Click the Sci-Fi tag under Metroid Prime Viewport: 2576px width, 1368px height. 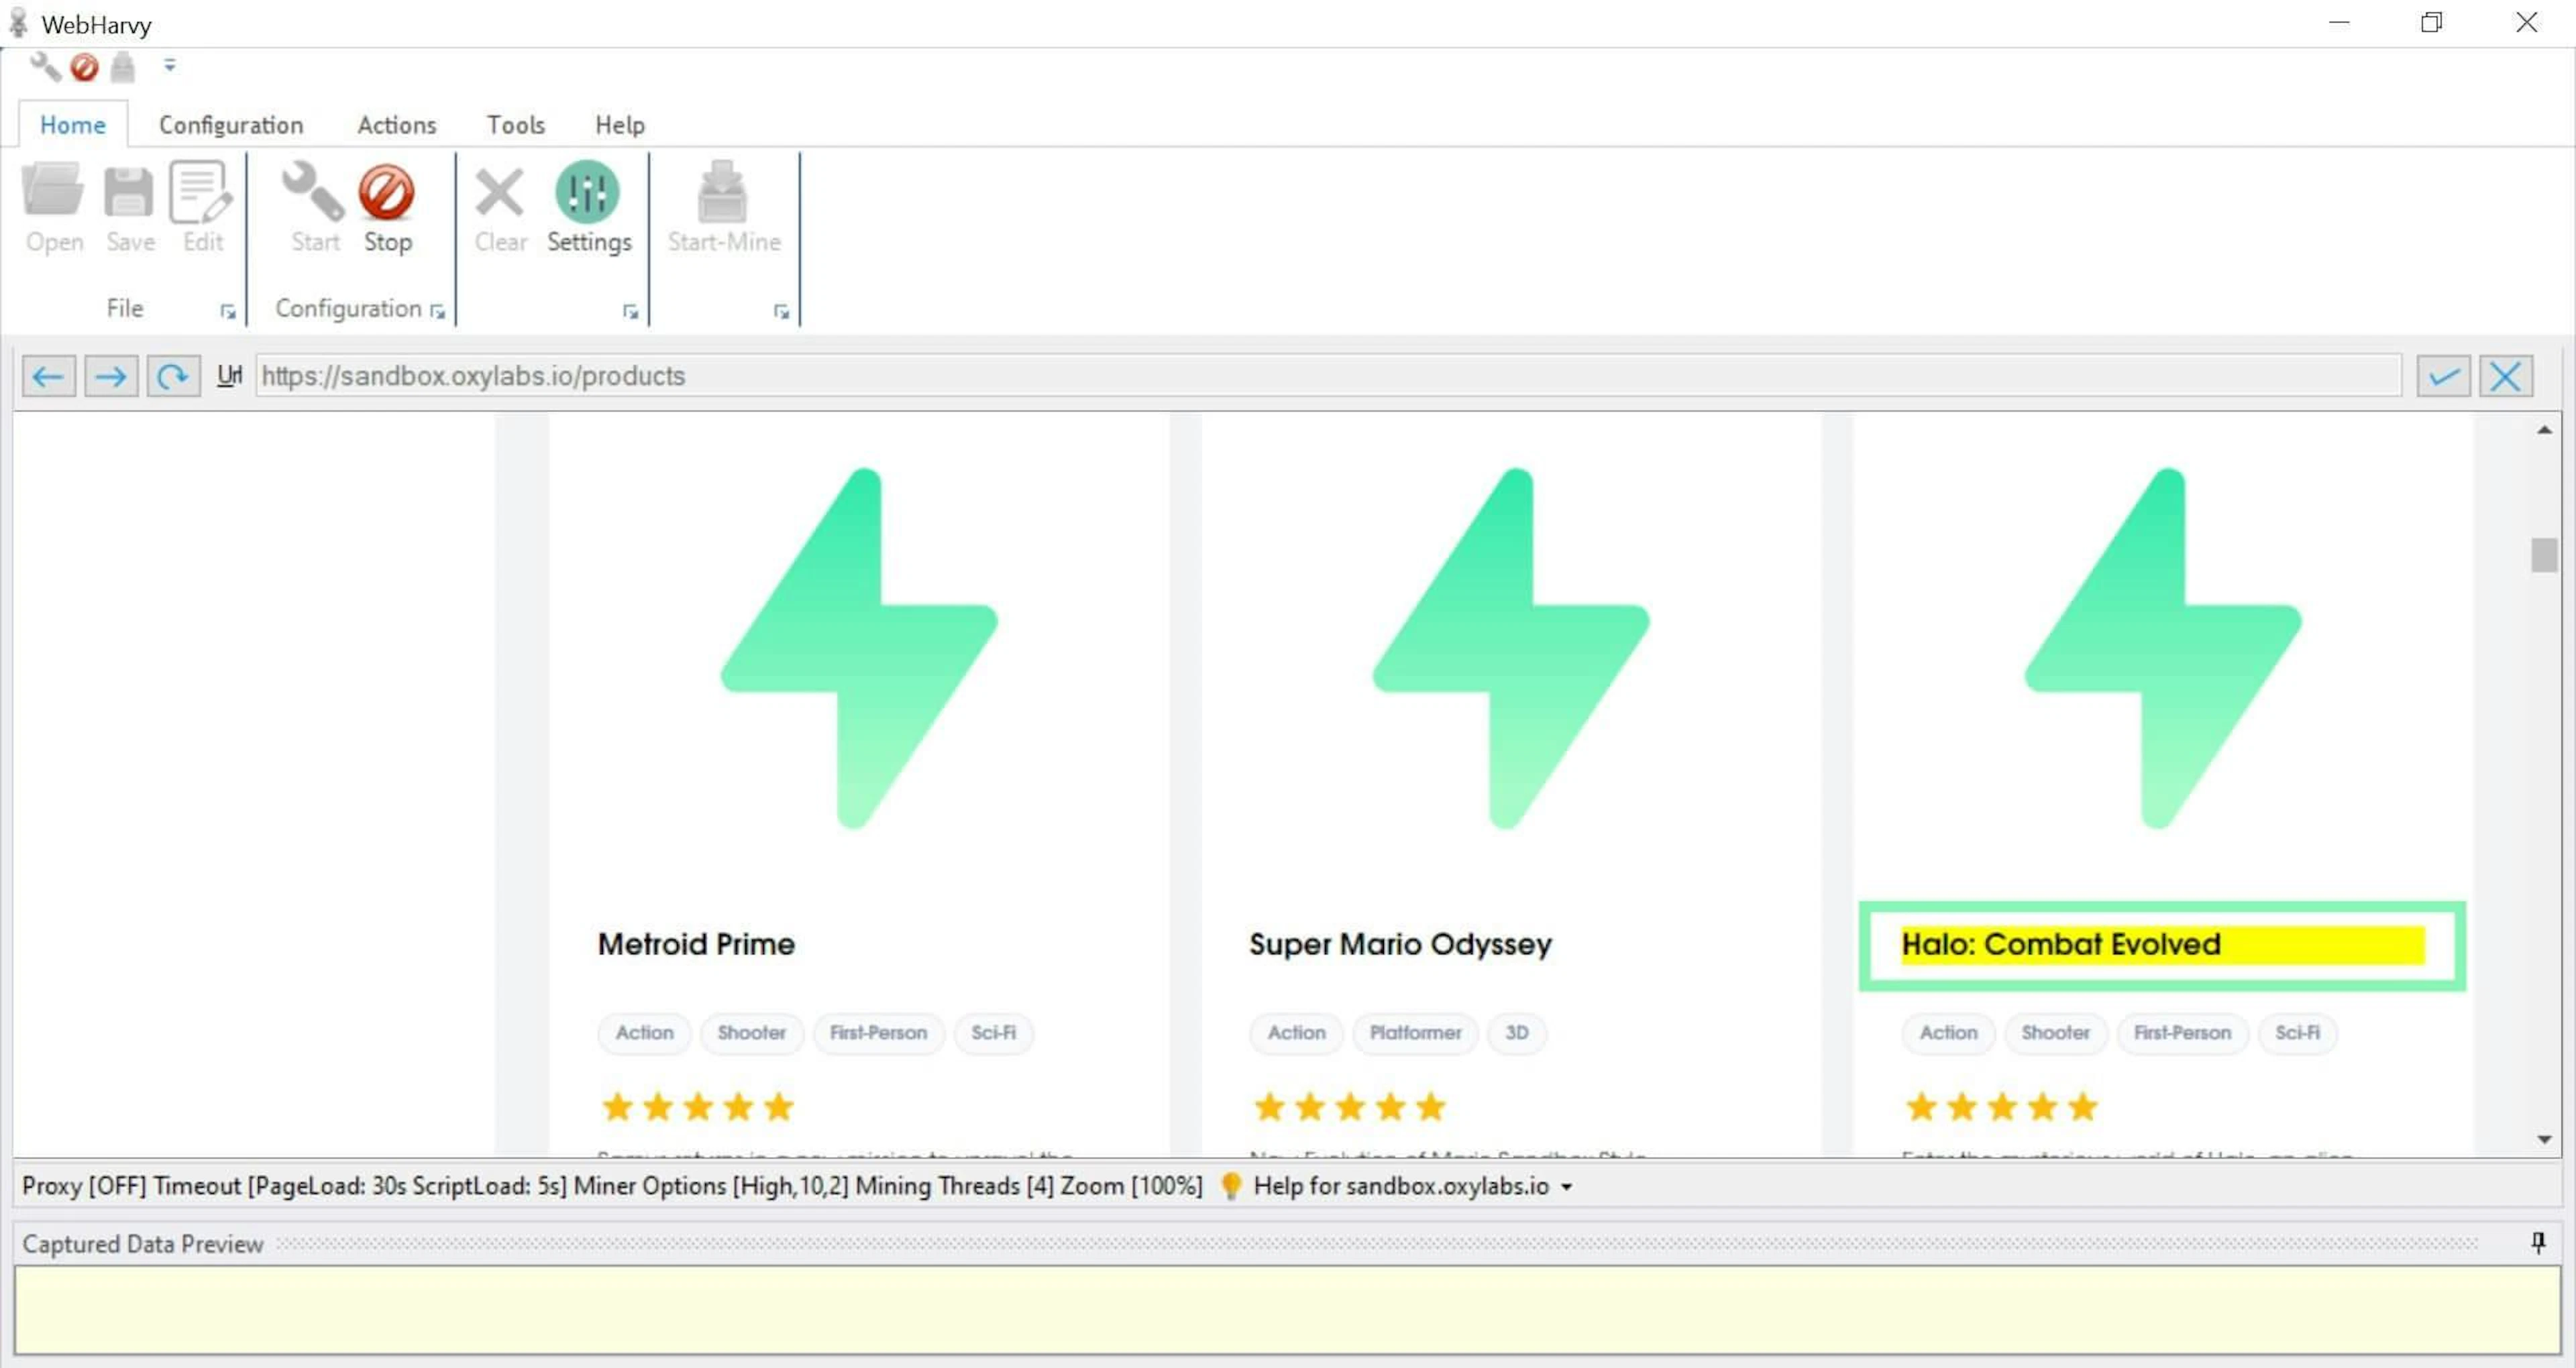[993, 1033]
